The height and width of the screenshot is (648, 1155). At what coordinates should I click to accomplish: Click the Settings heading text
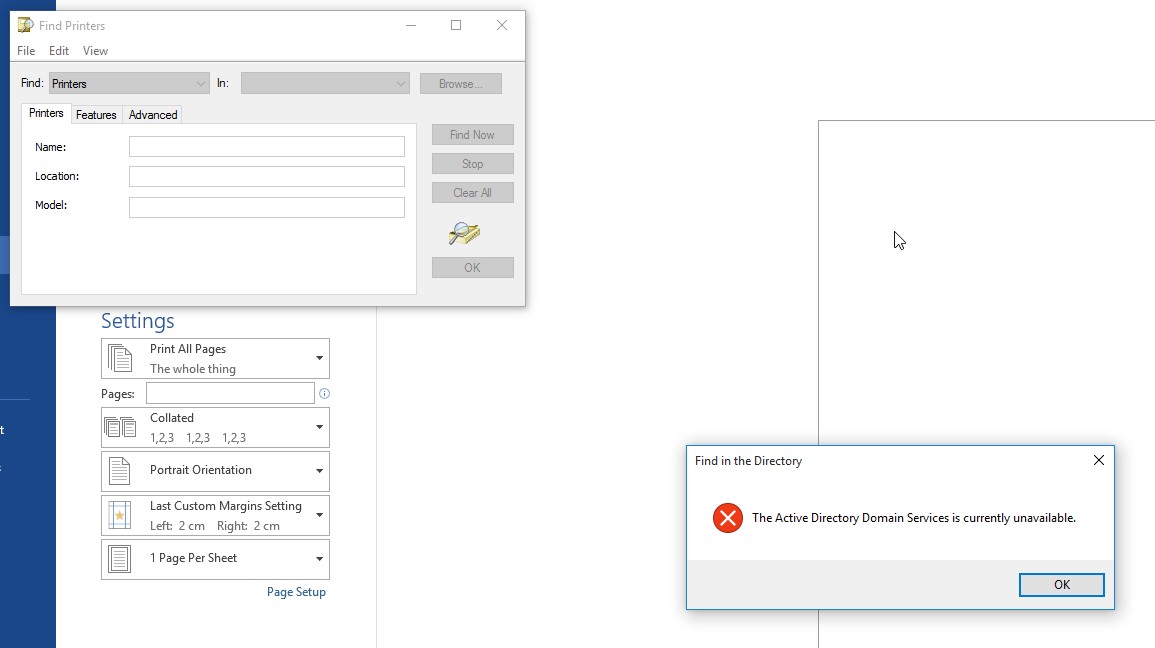pyautogui.click(x=138, y=321)
